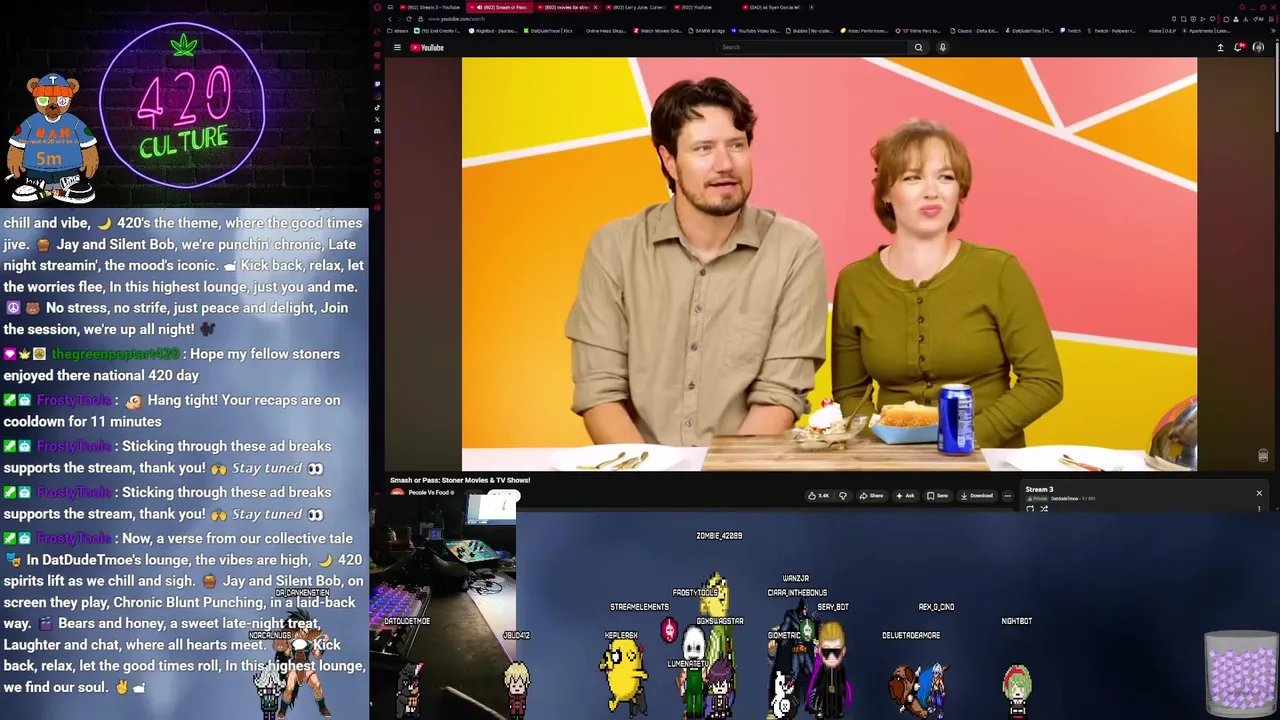Open the 'YouTube Video Do...' bookmark
This screenshot has width=1280, height=720.
pos(755,31)
